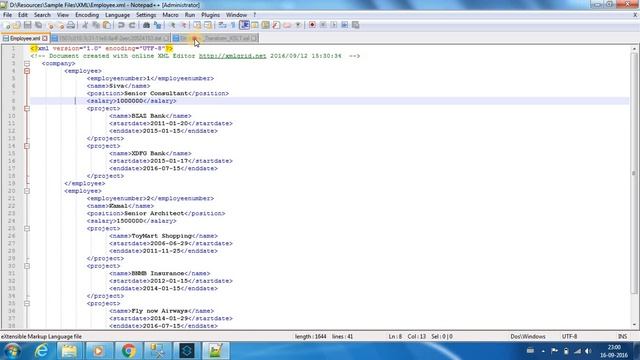Click the Close All toolbar icon
The width and height of the screenshot is (640, 360).
(60, 25)
